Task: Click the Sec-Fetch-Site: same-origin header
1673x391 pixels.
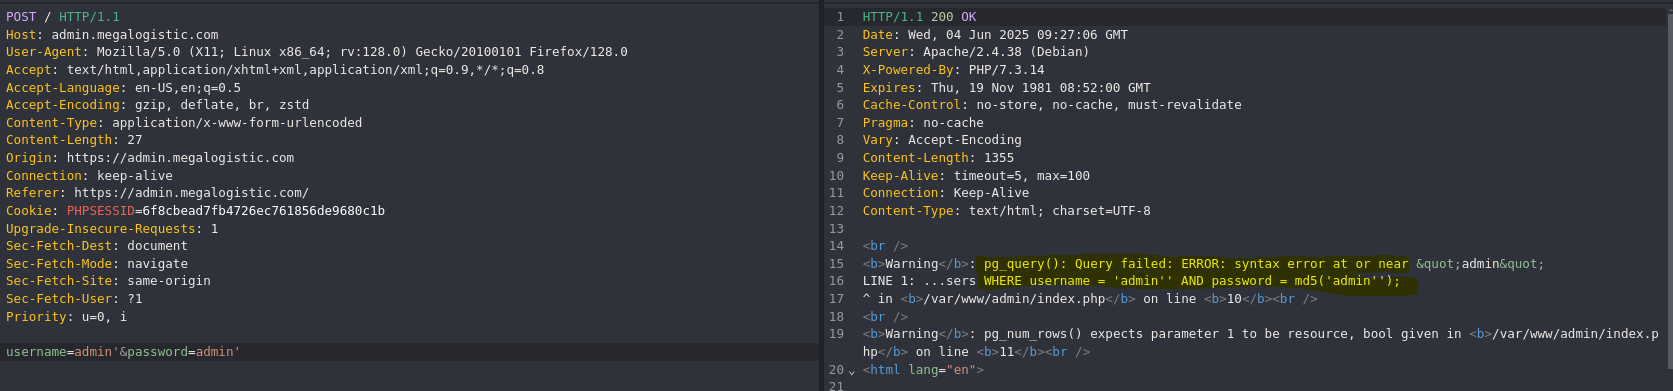Action: click(108, 281)
